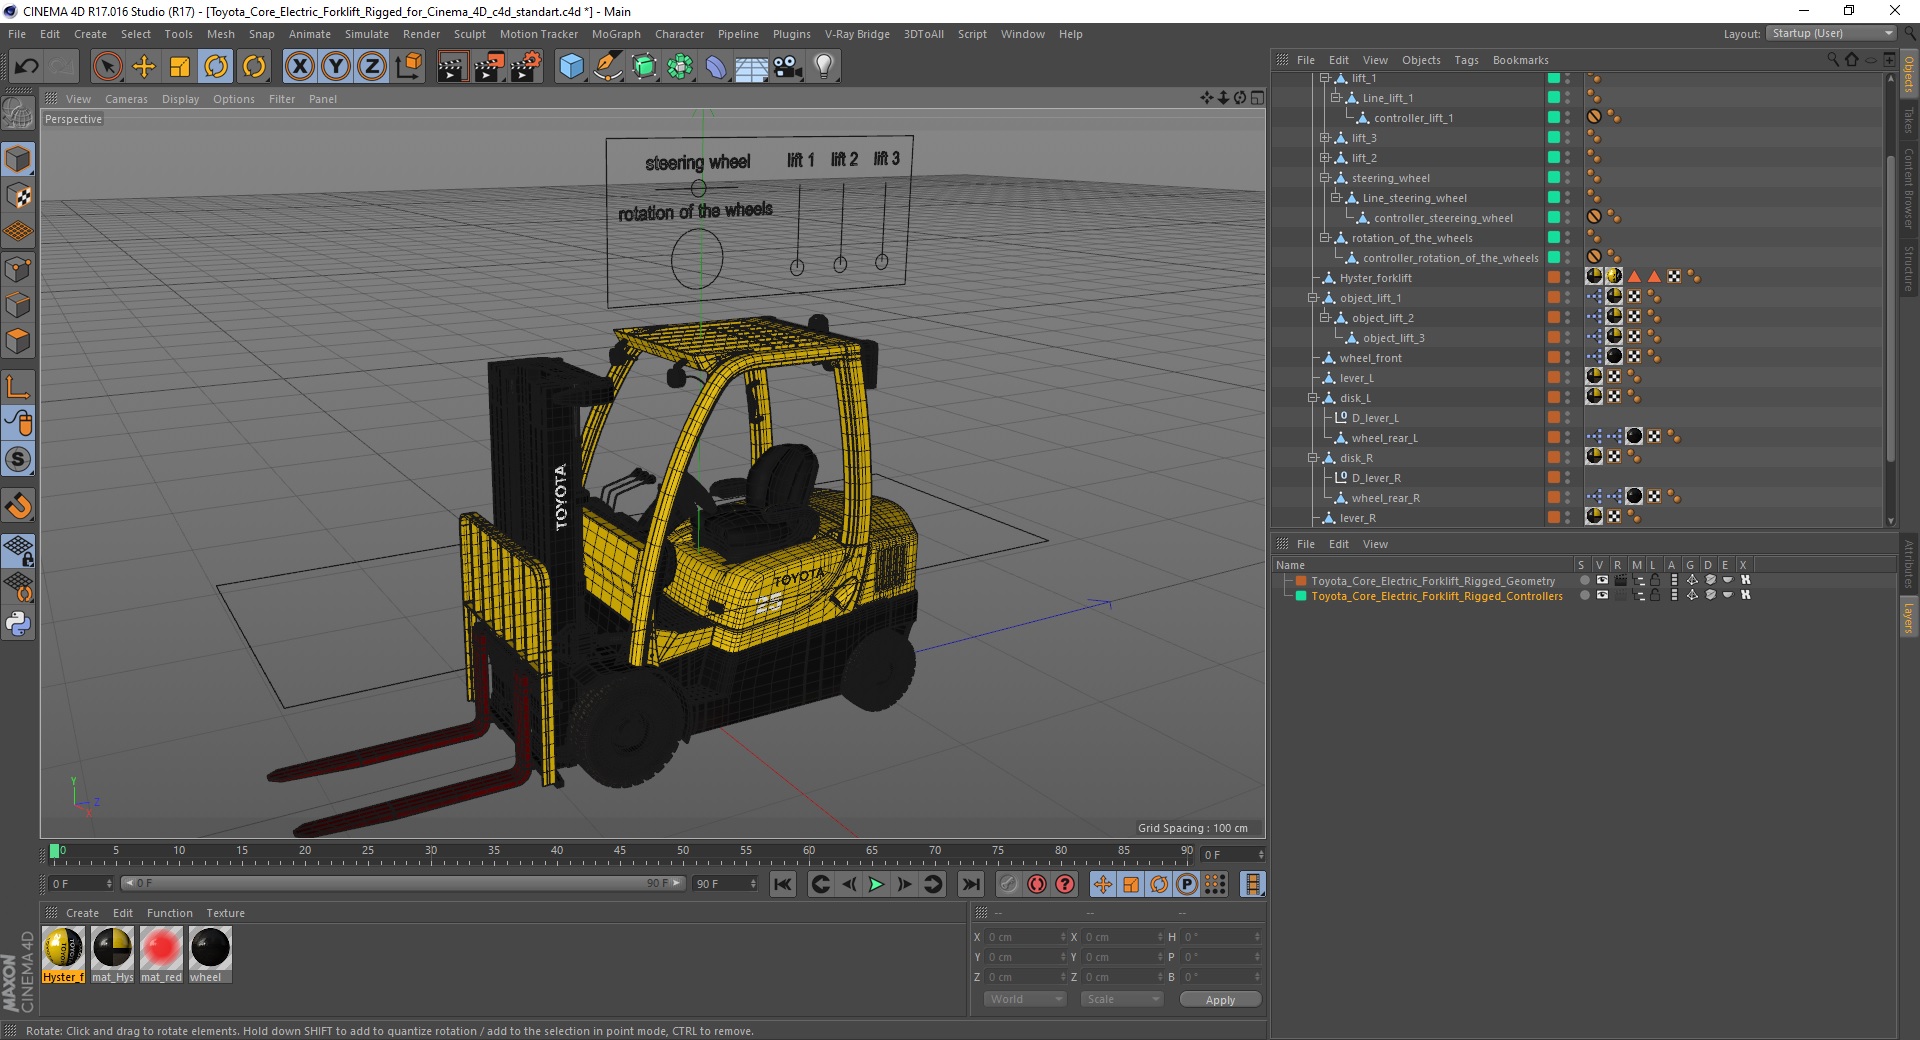Open the Texture menu in Material Manager
This screenshot has height=1040, width=1920.
[x=225, y=913]
